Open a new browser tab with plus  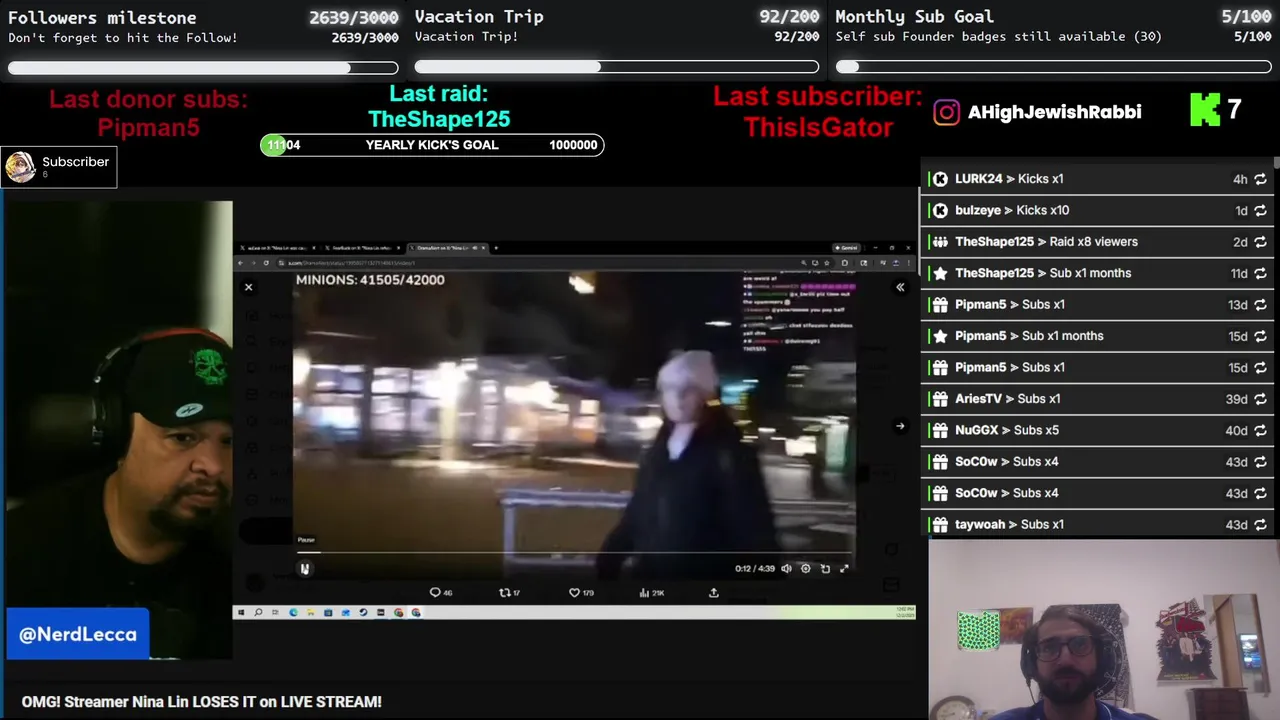pyautogui.click(x=496, y=248)
